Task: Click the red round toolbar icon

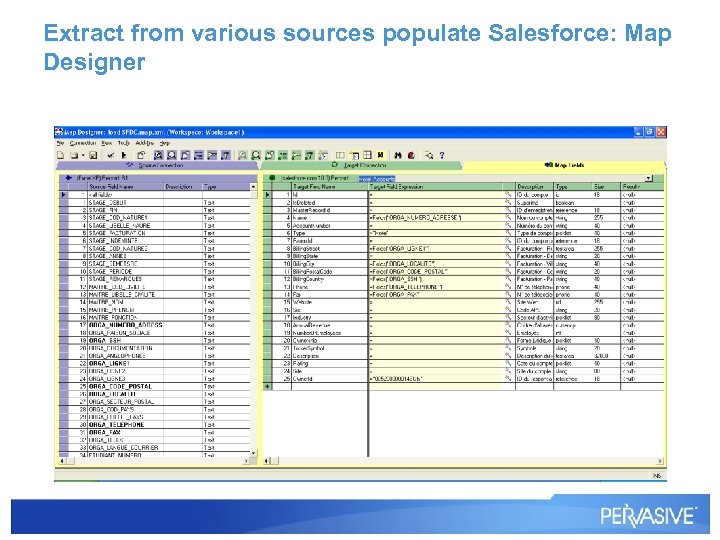Action: [x=411, y=155]
